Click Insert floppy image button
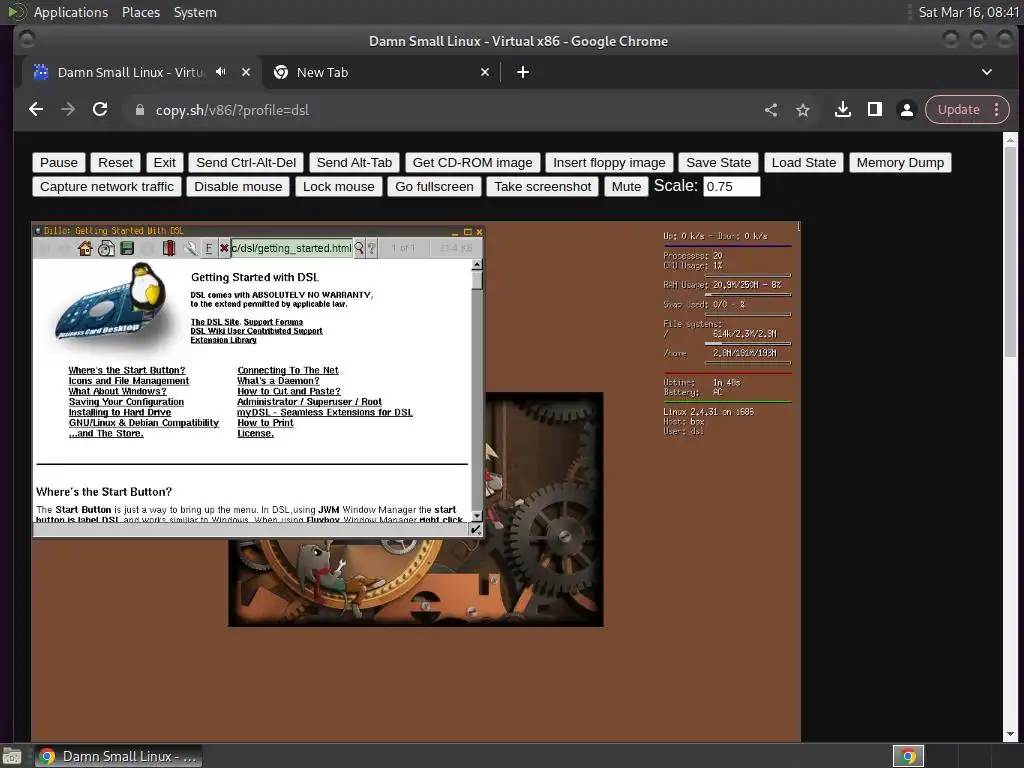The height and width of the screenshot is (768, 1024). point(609,163)
